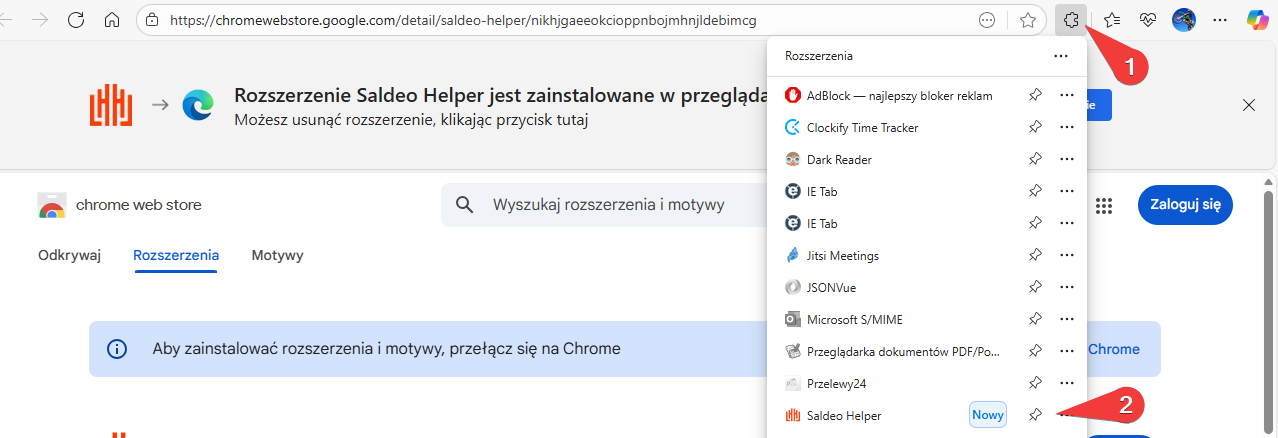This screenshot has height=438, width=1278.
Task: Open Browser essentials heartbeat icon
Action: coord(1148,20)
